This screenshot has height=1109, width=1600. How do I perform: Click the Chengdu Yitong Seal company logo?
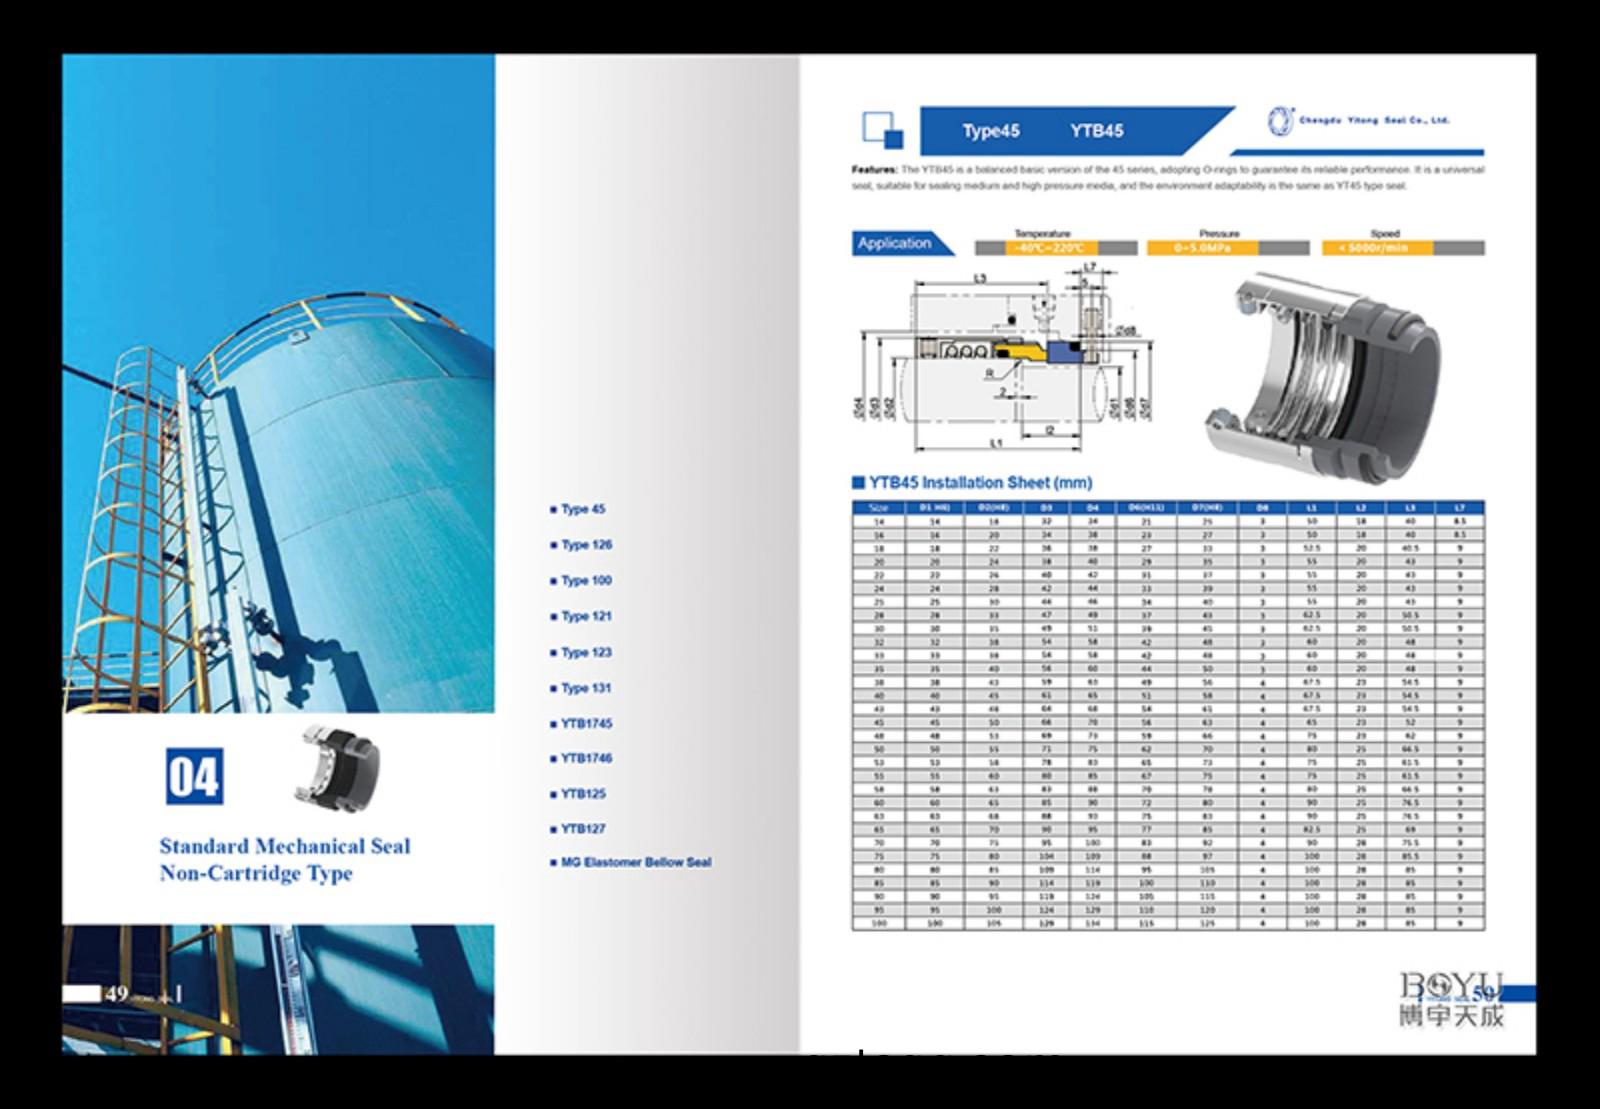(x=1359, y=121)
